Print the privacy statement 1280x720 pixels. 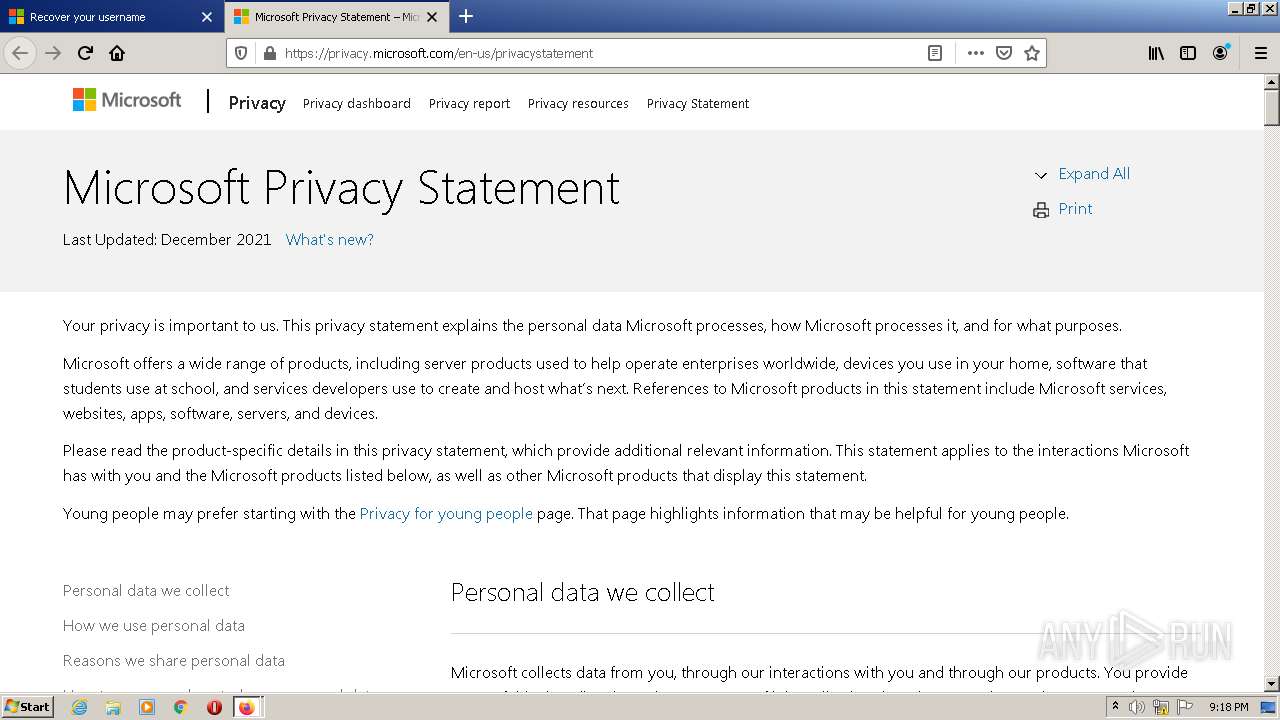point(1075,209)
